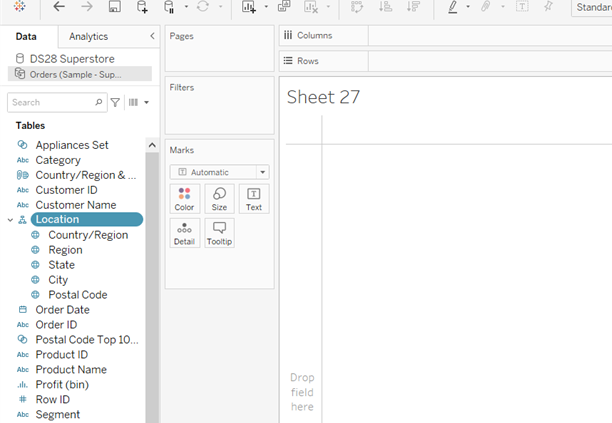
Task: Open the Color marks card
Action: 184,198
